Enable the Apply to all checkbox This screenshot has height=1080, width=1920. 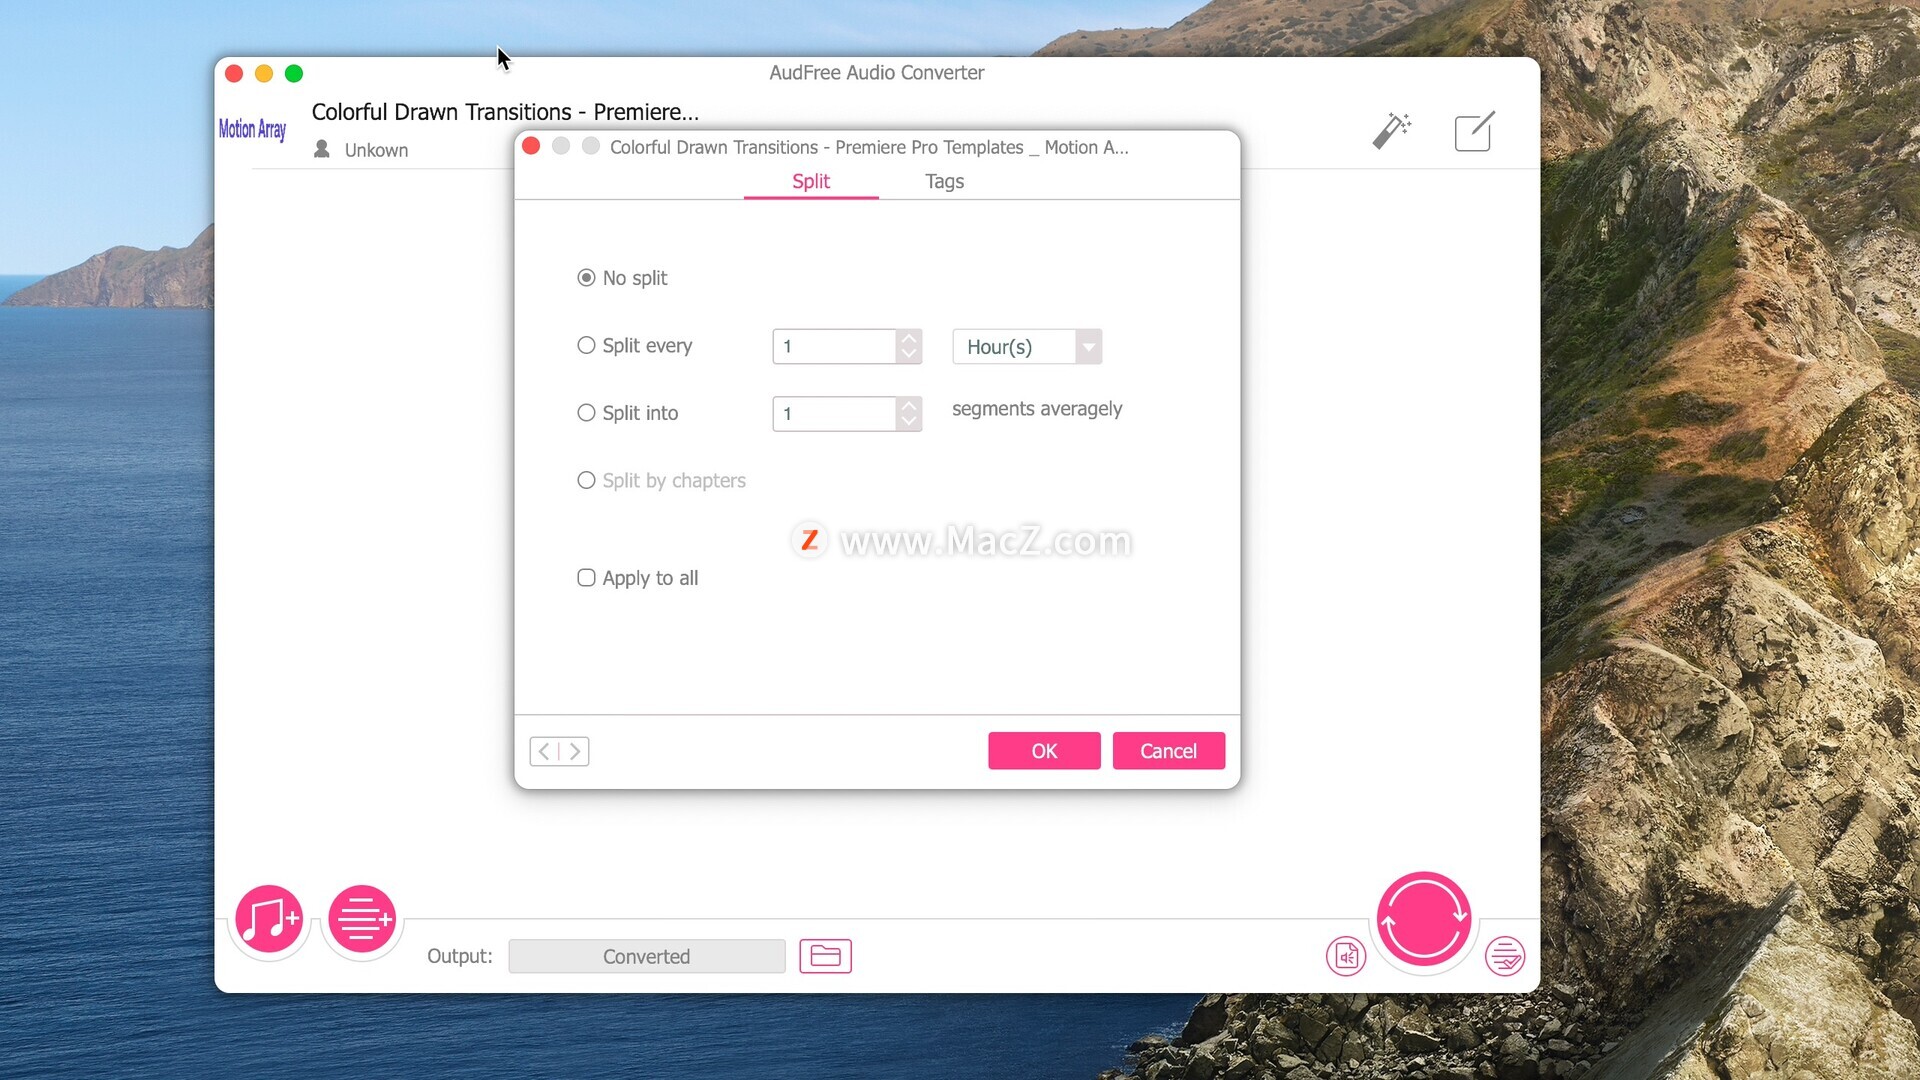586,578
